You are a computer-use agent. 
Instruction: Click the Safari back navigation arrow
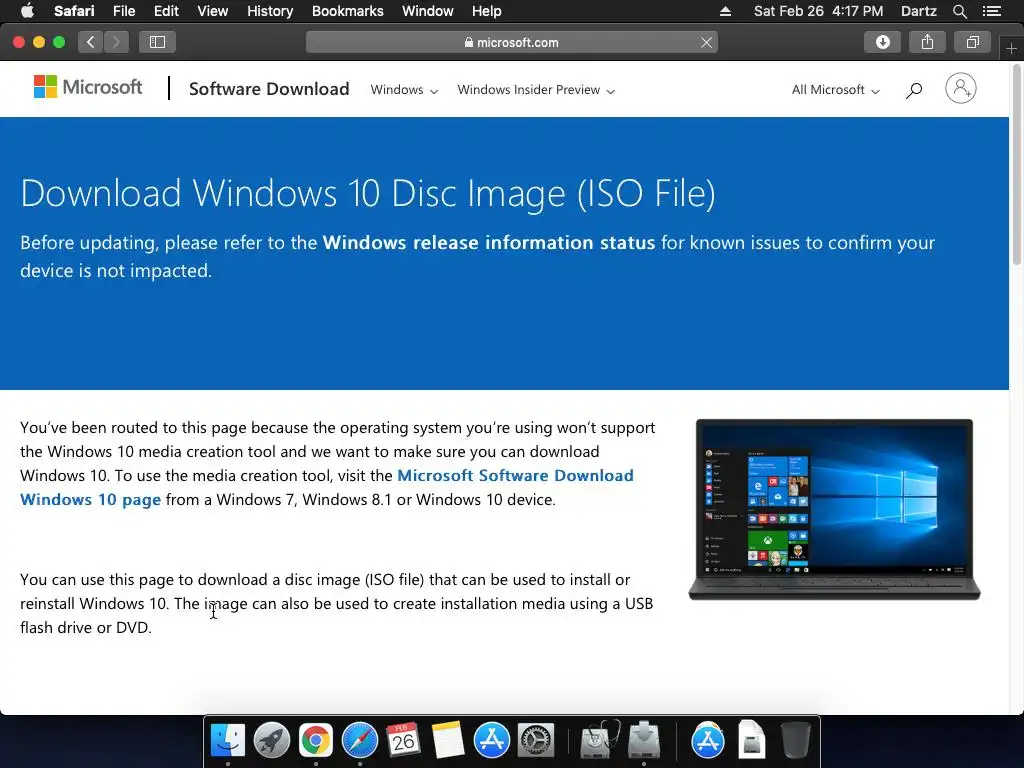(91, 42)
